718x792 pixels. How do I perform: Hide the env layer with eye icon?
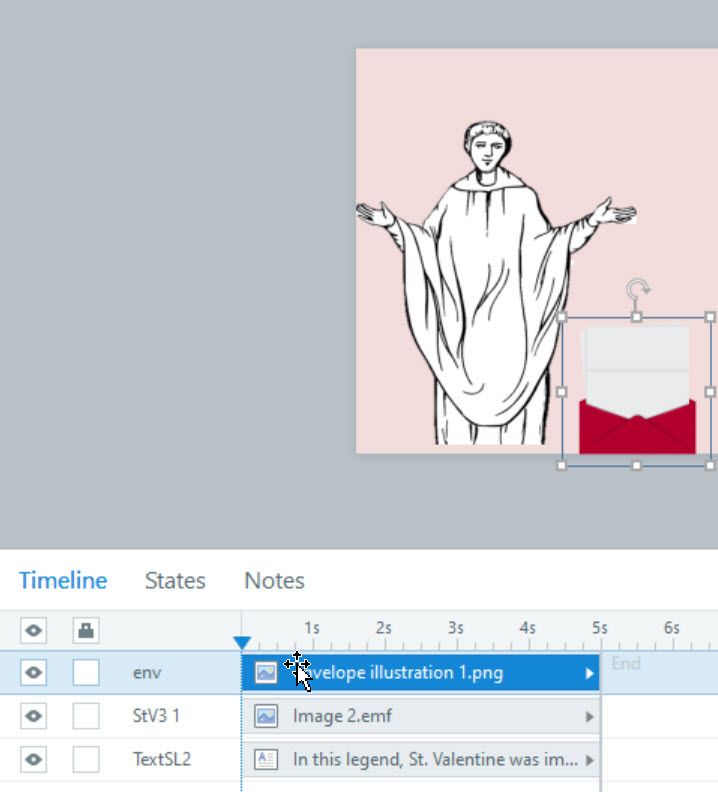click(x=33, y=673)
